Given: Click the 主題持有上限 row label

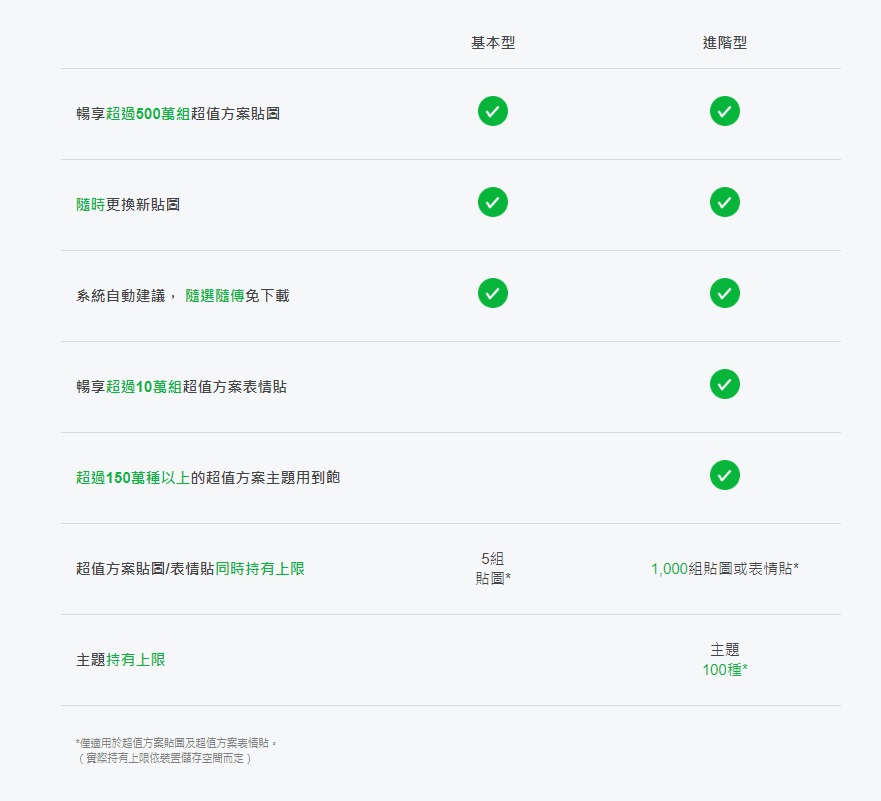Looking at the screenshot, I should coord(121,659).
